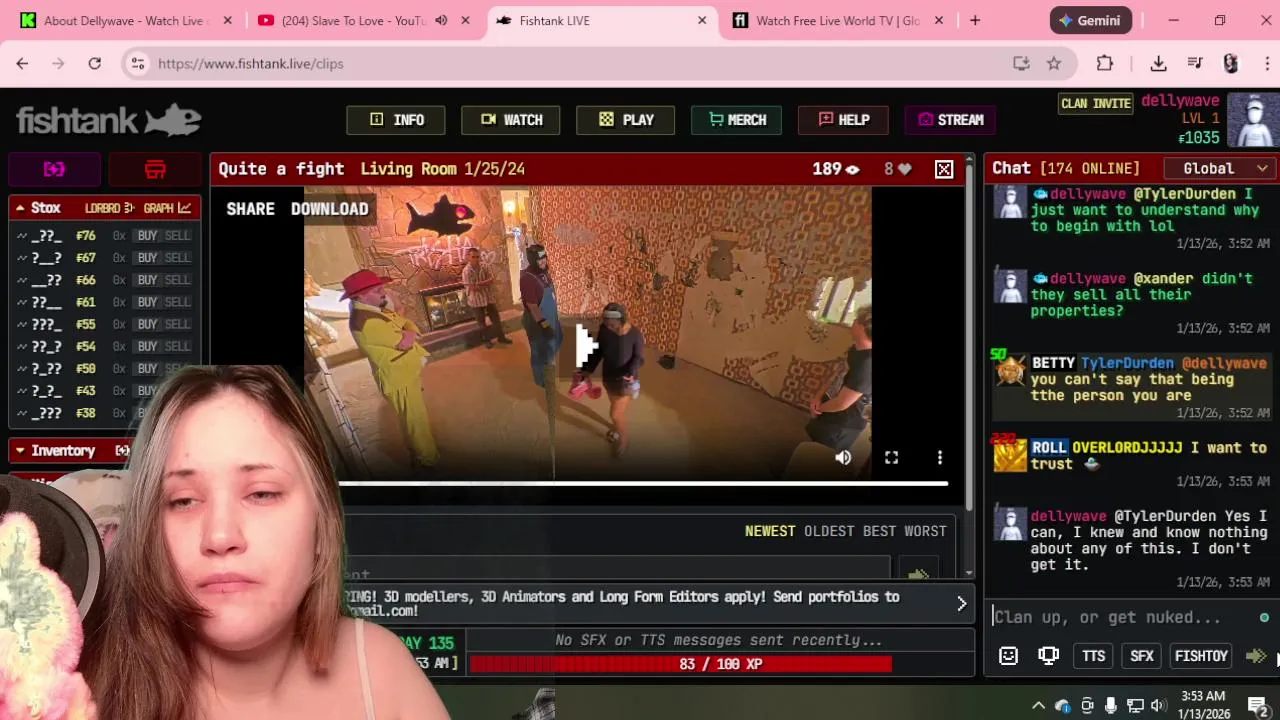This screenshot has width=1280, height=720.
Task: Switch to the About Dellywave tab
Action: pos(126,20)
